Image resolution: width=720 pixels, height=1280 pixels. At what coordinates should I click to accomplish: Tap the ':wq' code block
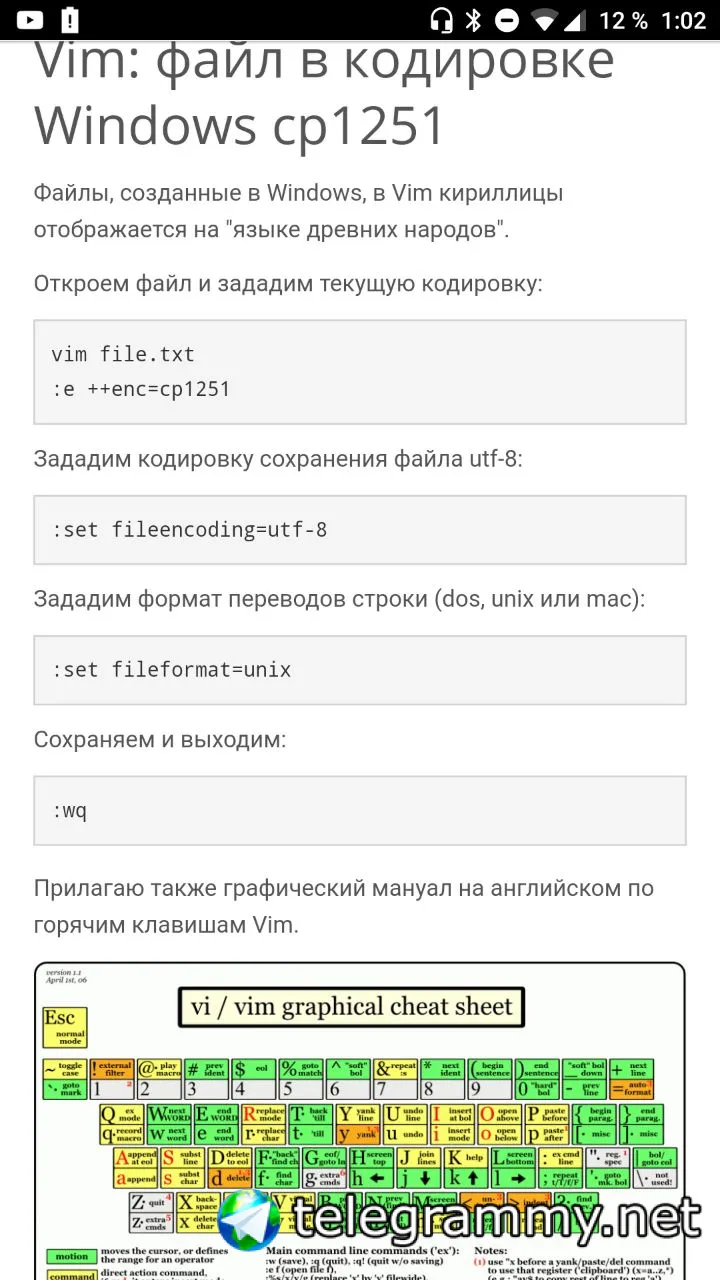[x=360, y=810]
